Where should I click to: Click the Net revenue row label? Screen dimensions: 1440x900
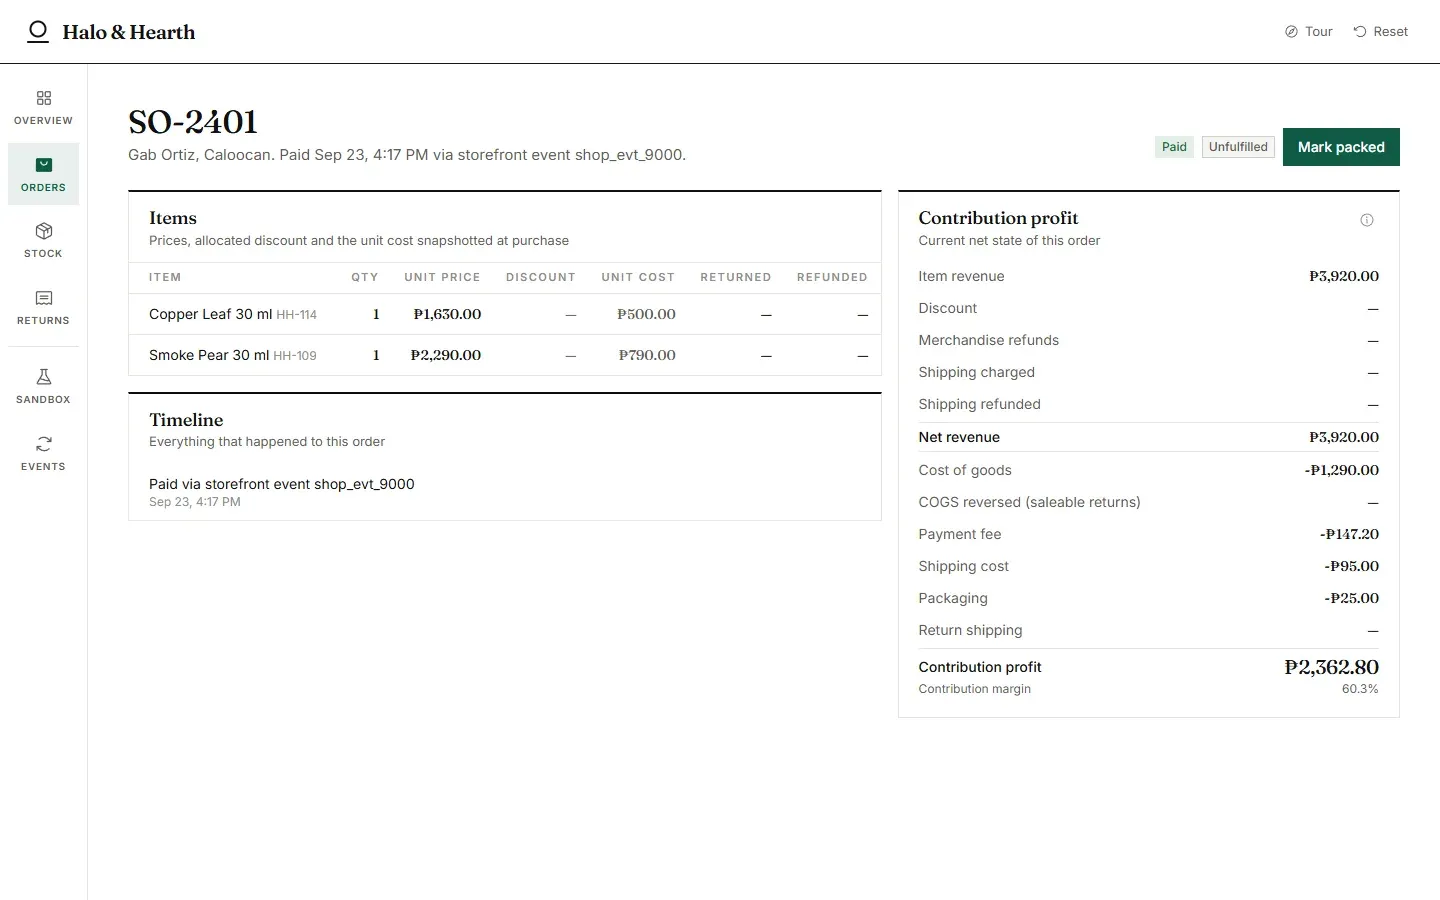click(x=959, y=437)
